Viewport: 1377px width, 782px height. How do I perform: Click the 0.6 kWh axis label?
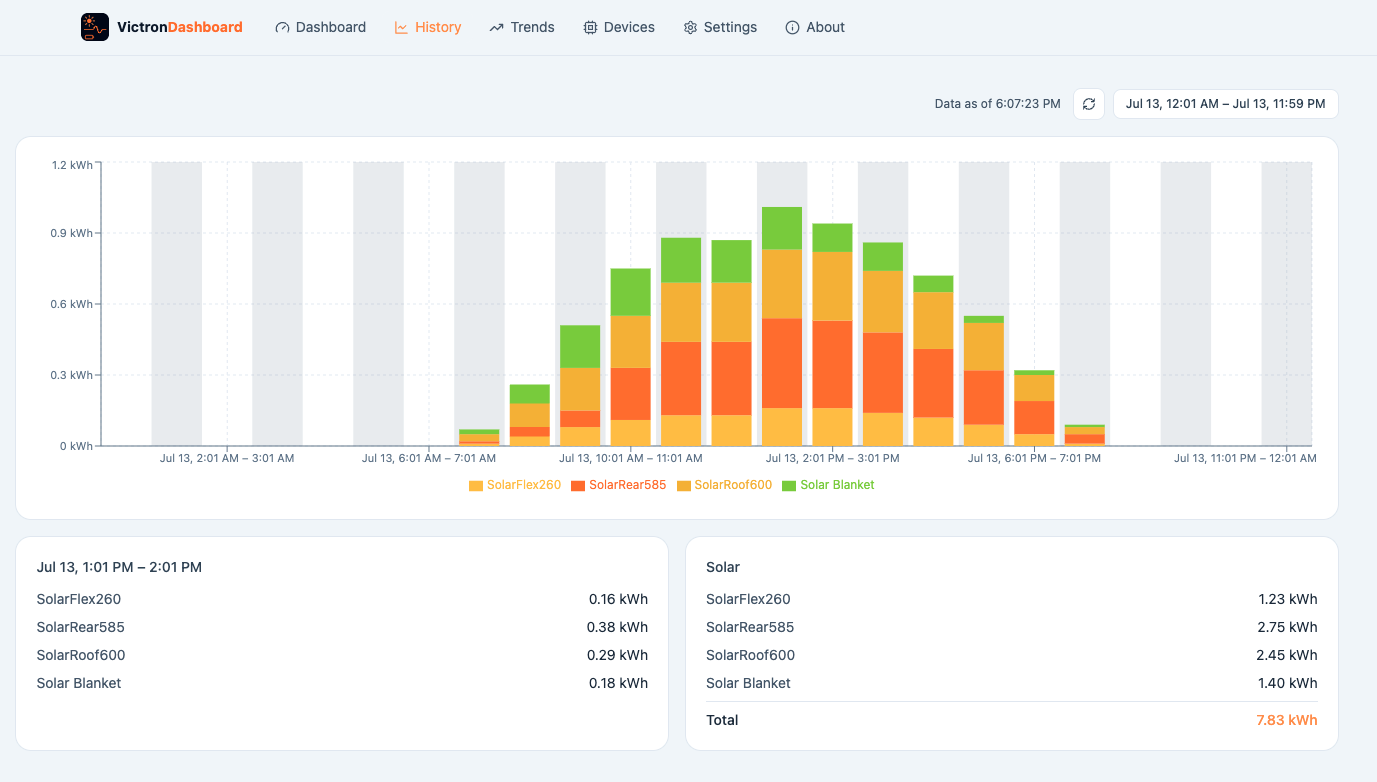pyautogui.click(x=72, y=304)
